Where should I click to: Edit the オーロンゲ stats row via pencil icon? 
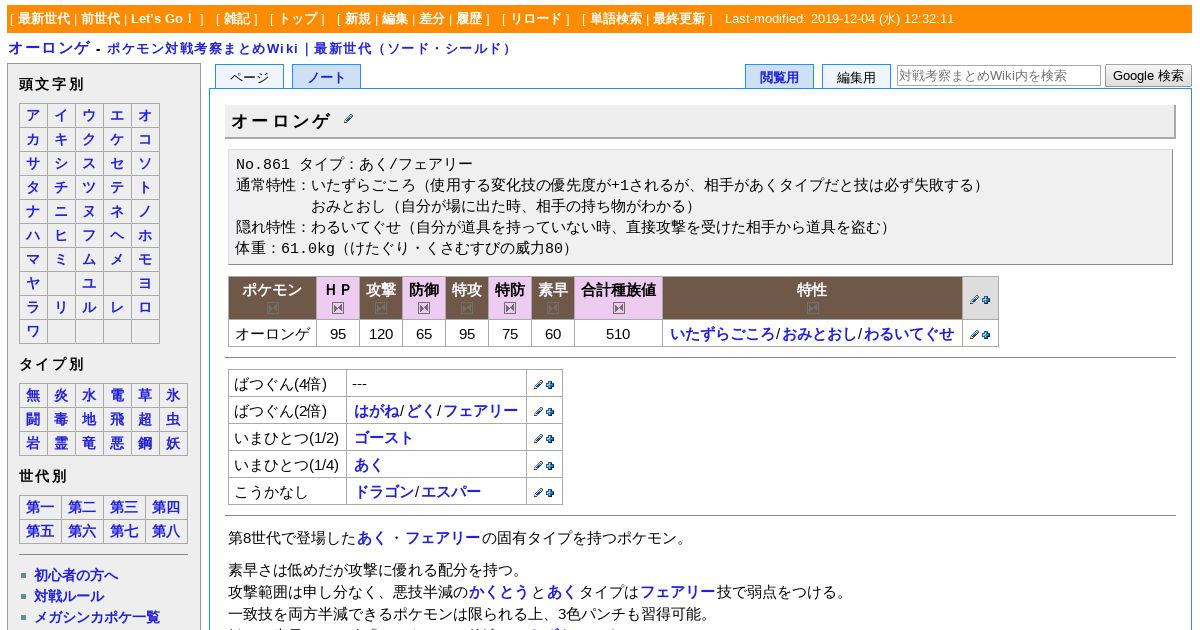[974, 334]
